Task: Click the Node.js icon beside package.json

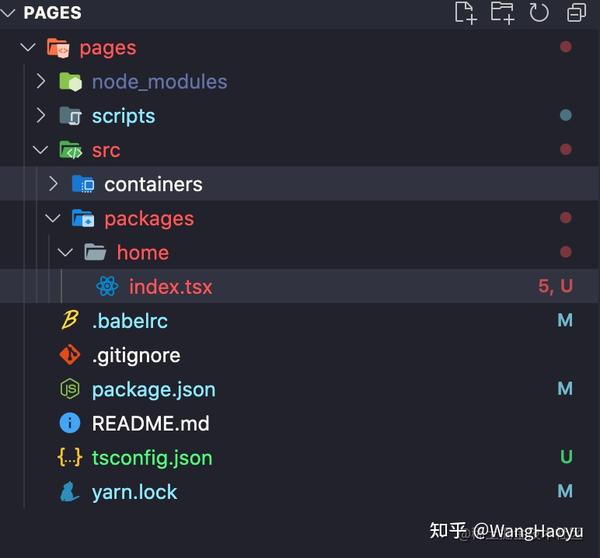Action: pos(70,389)
